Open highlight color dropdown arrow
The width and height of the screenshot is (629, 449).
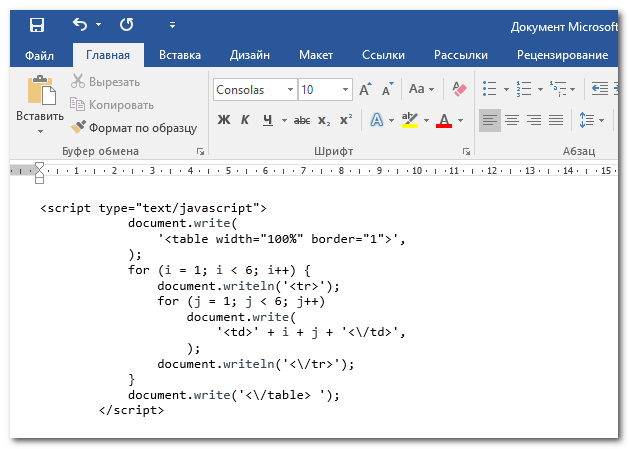[x=426, y=120]
